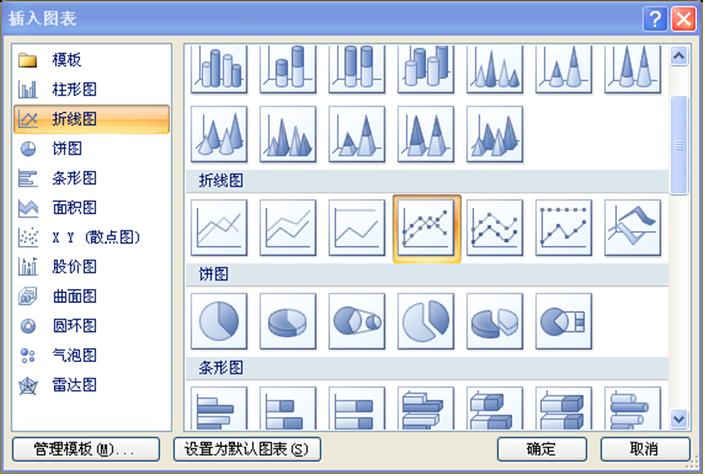Choose the stacked line chart thumbnail
705x476 pixels.
click(x=288, y=228)
